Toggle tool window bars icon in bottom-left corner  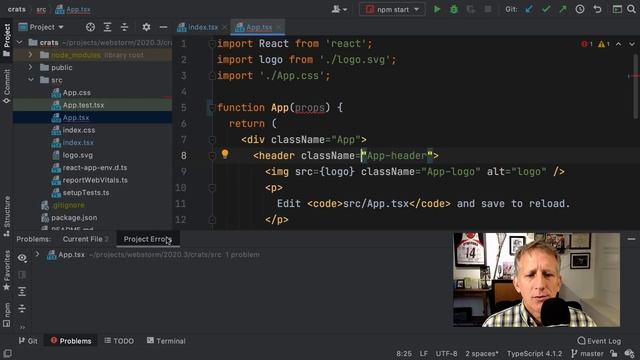coord(7,353)
